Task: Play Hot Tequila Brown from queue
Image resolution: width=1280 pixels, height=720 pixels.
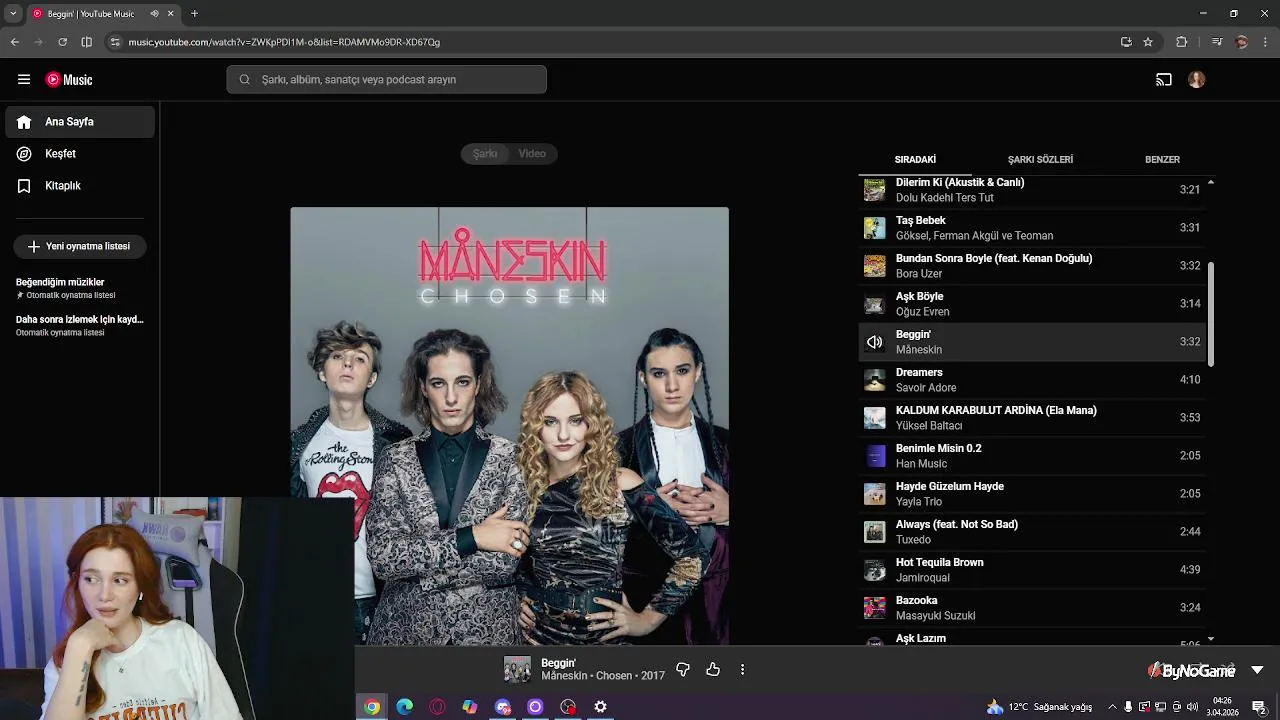Action: [1032, 570]
